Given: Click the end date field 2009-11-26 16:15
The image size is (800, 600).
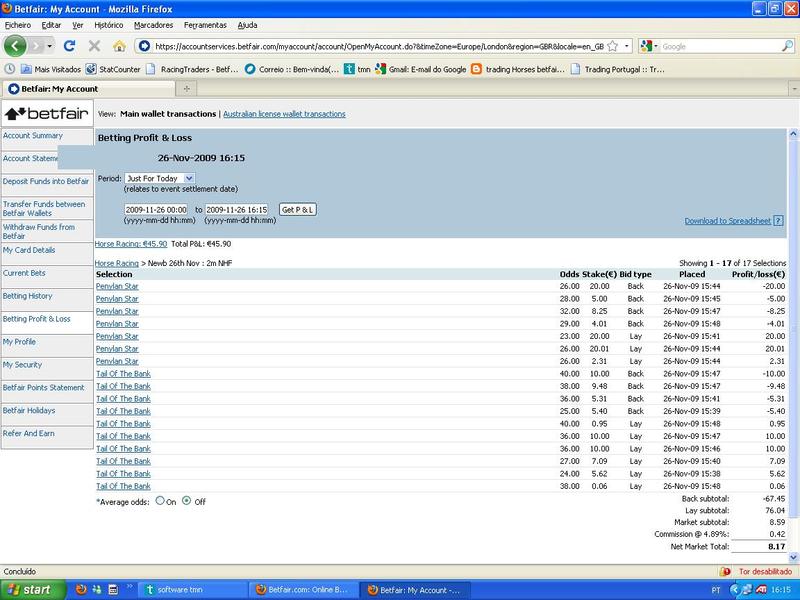Looking at the screenshot, I should point(237,210).
